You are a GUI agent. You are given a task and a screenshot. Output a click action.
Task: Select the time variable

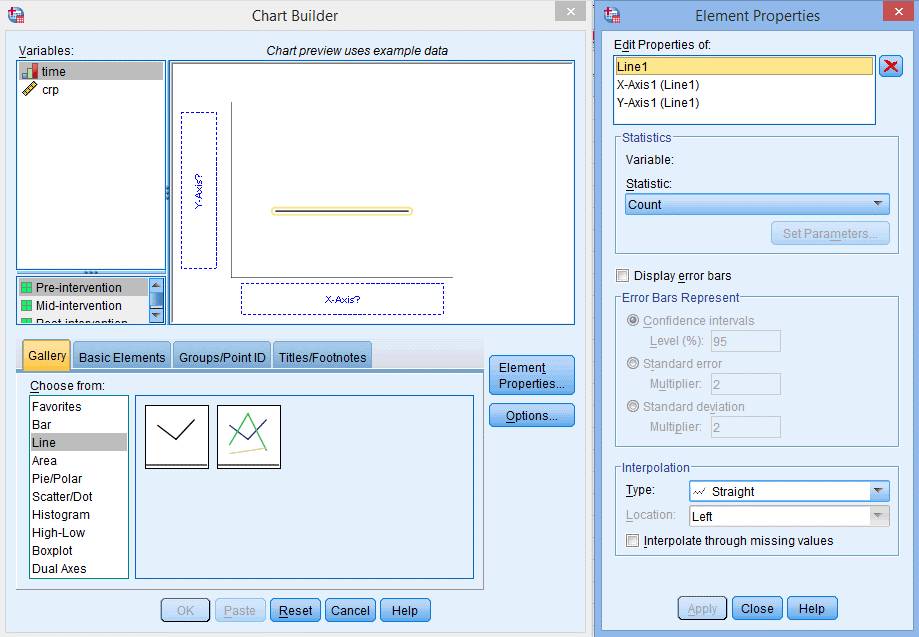[91, 71]
